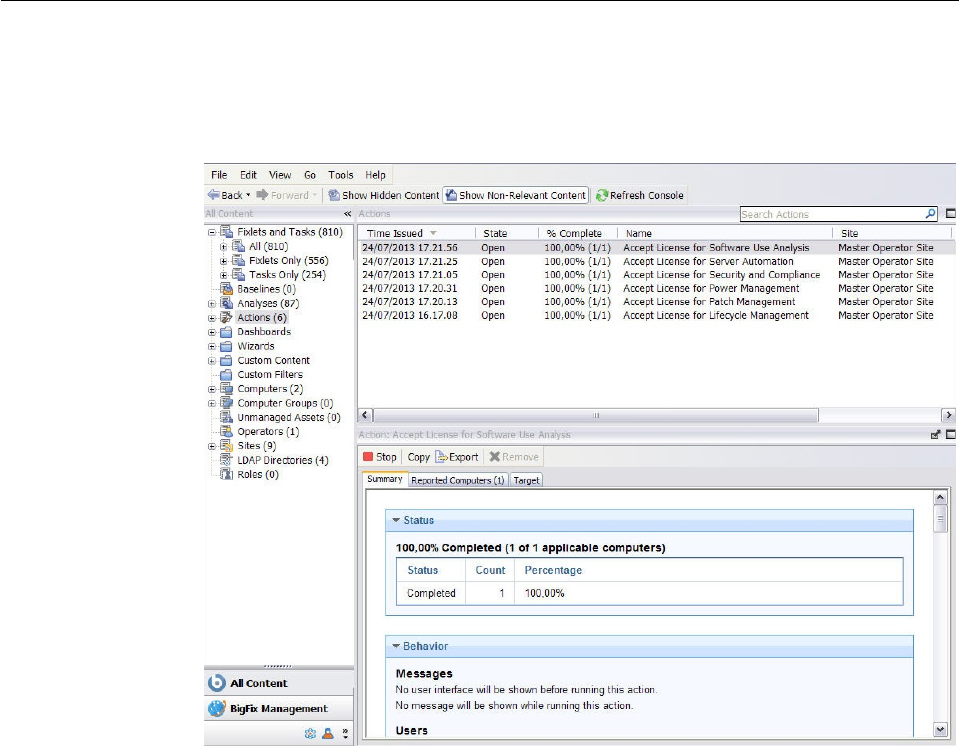Collapse the All Content panel chevrons
This screenshot has height=746, width=959.
(347, 213)
